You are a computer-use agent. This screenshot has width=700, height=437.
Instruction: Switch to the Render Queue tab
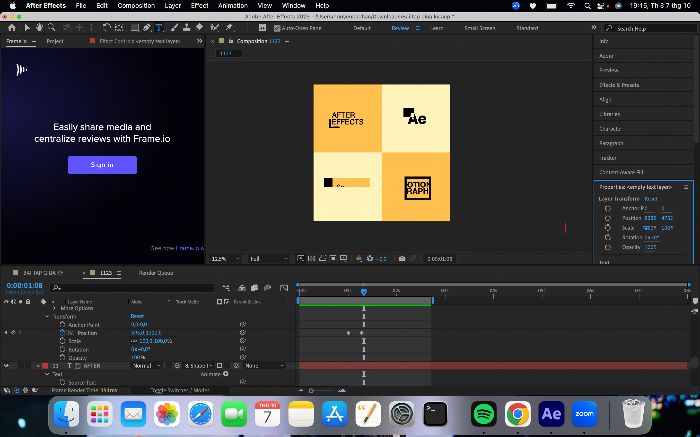click(156, 273)
